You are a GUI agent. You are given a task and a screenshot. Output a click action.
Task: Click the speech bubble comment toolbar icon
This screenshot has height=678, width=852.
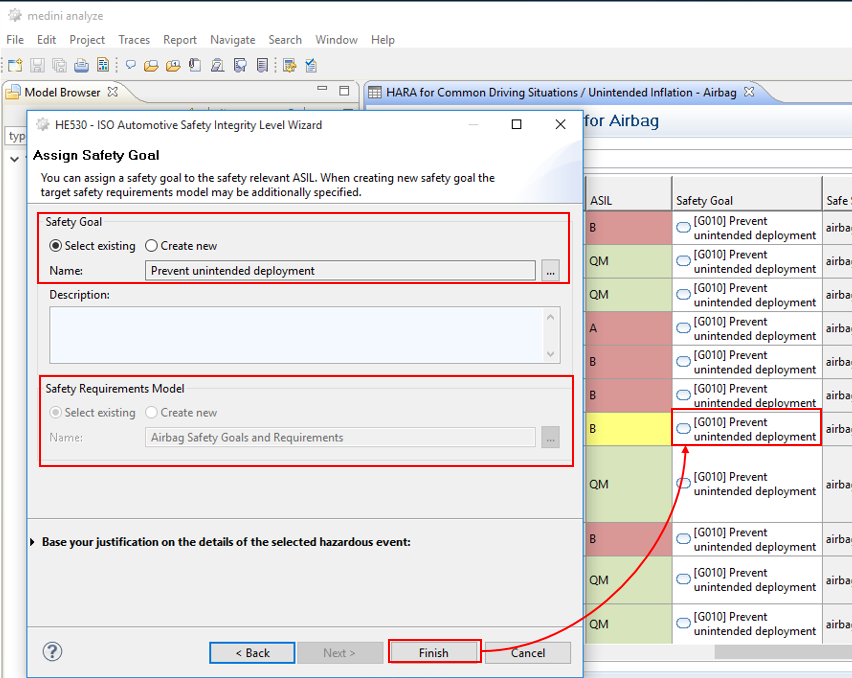[130, 66]
